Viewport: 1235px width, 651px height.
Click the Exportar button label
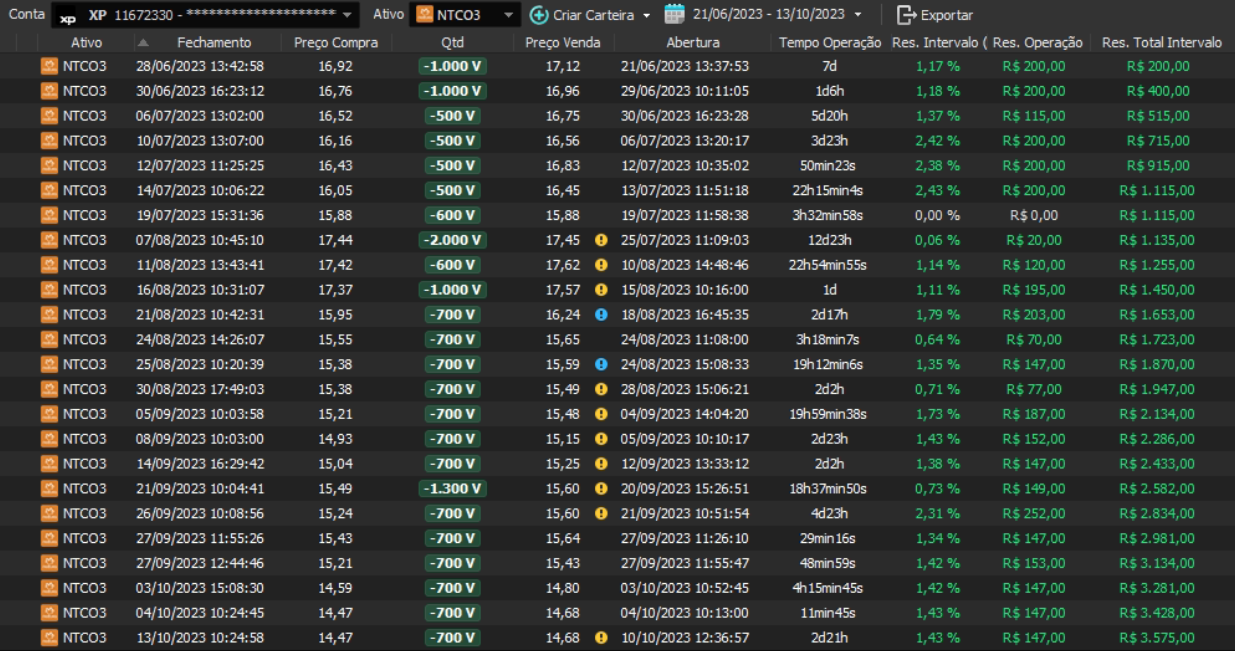pyautogui.click(x=946, y=15)
